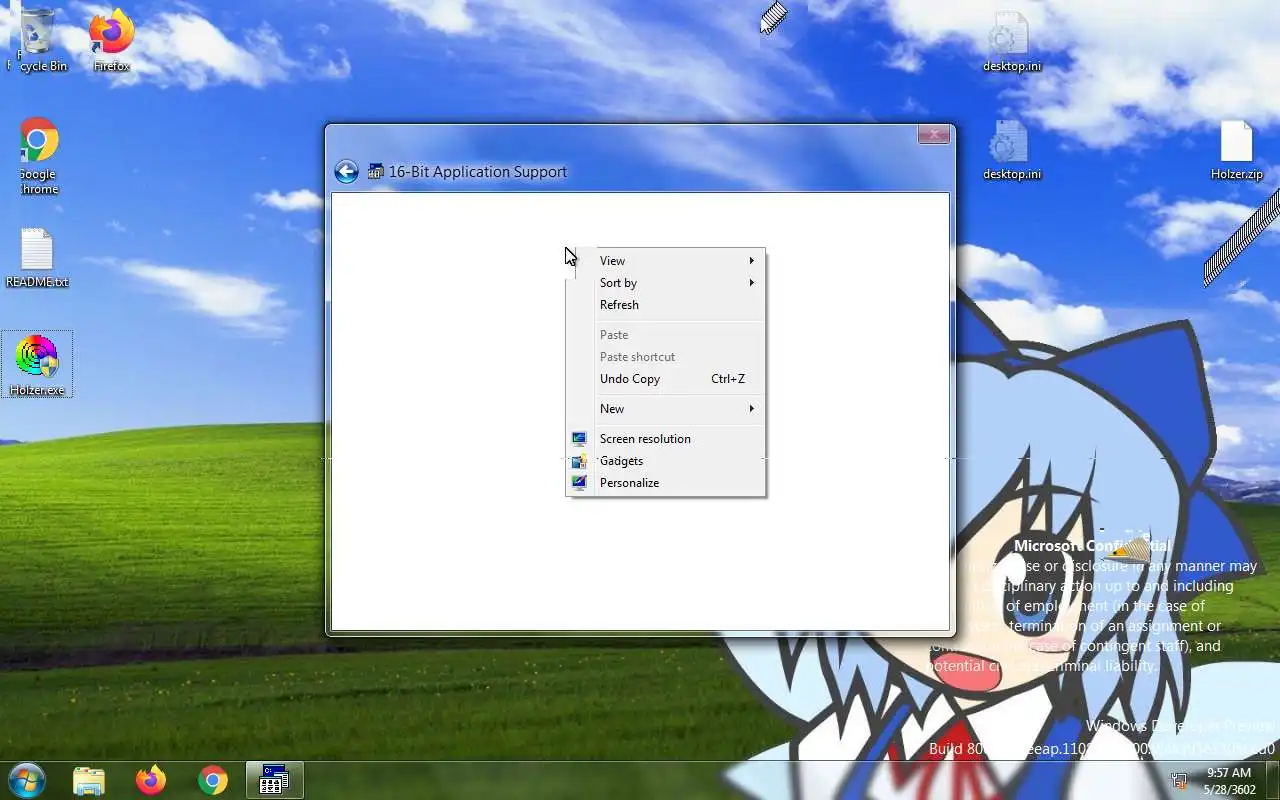The width and height of the screenshot is (1280, 800).
Task: Expand the Sort by submenu arrow
Action: [752, 283]
